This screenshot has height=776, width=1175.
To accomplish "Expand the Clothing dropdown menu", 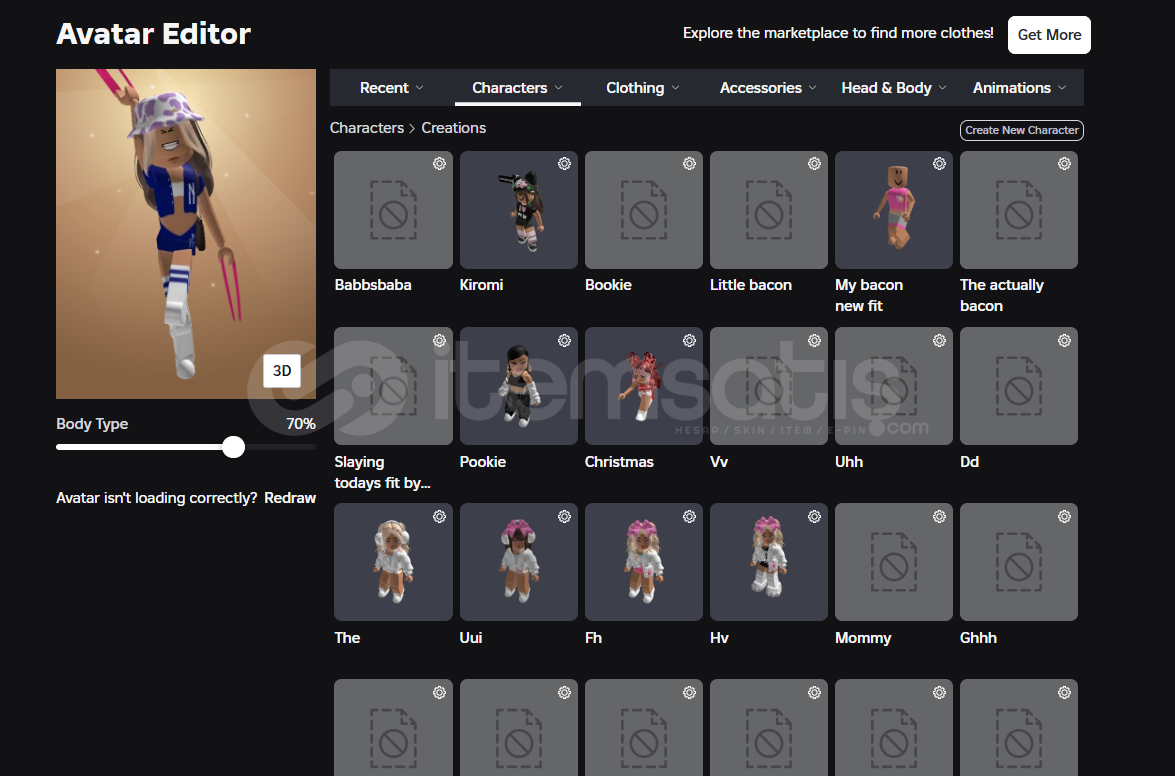I will point(642,88).
